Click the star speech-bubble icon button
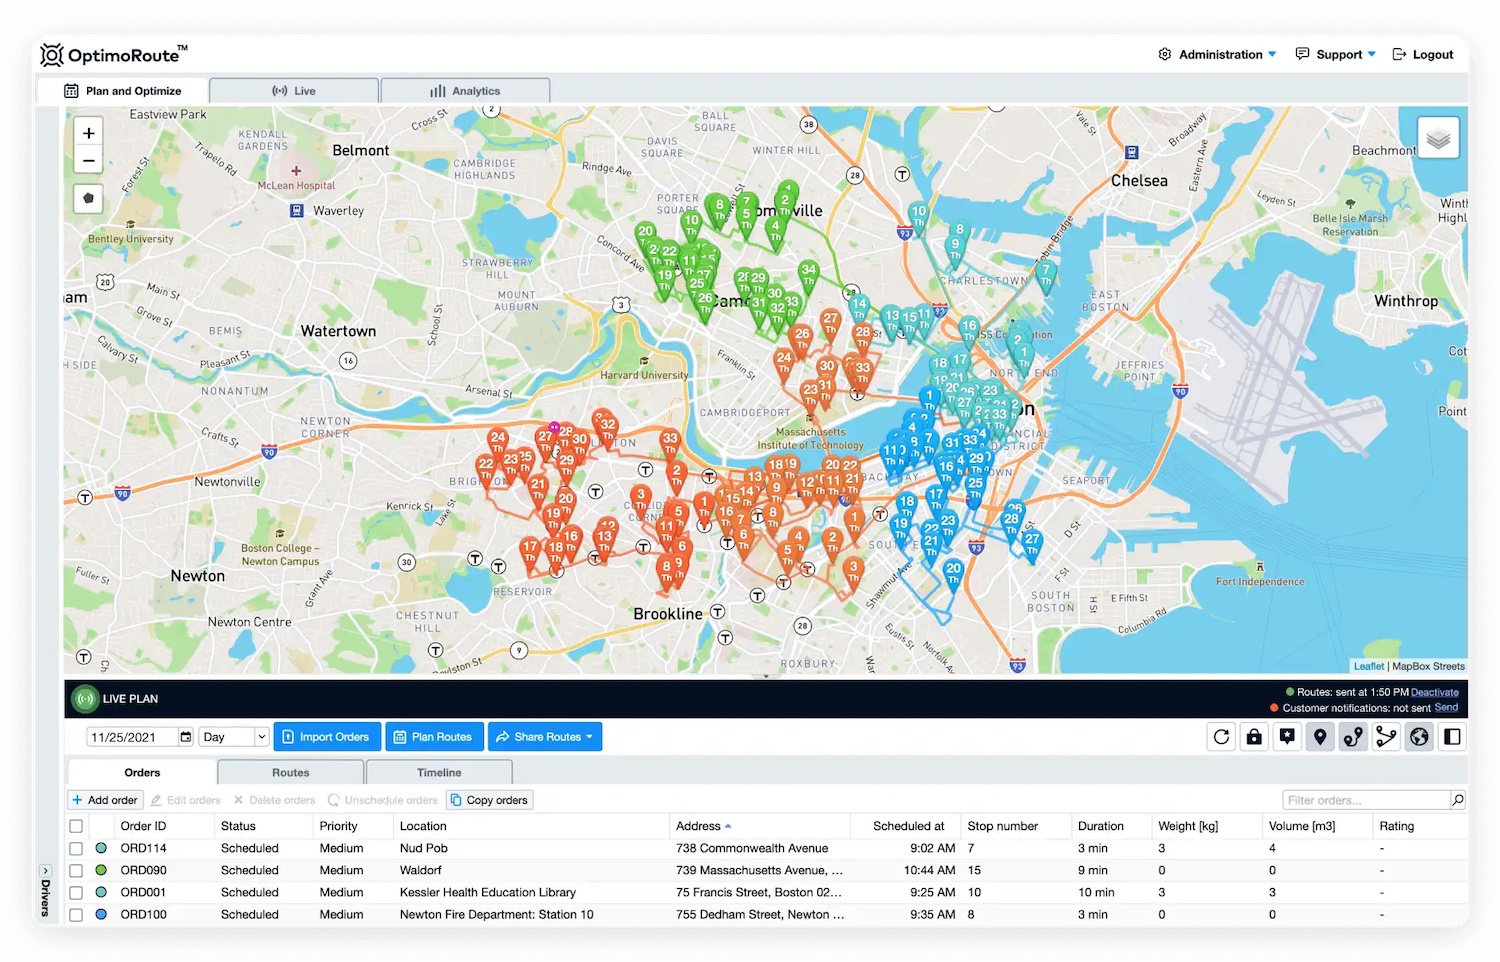Screen dimensions: 1500x962 [x=1287, y=737]
